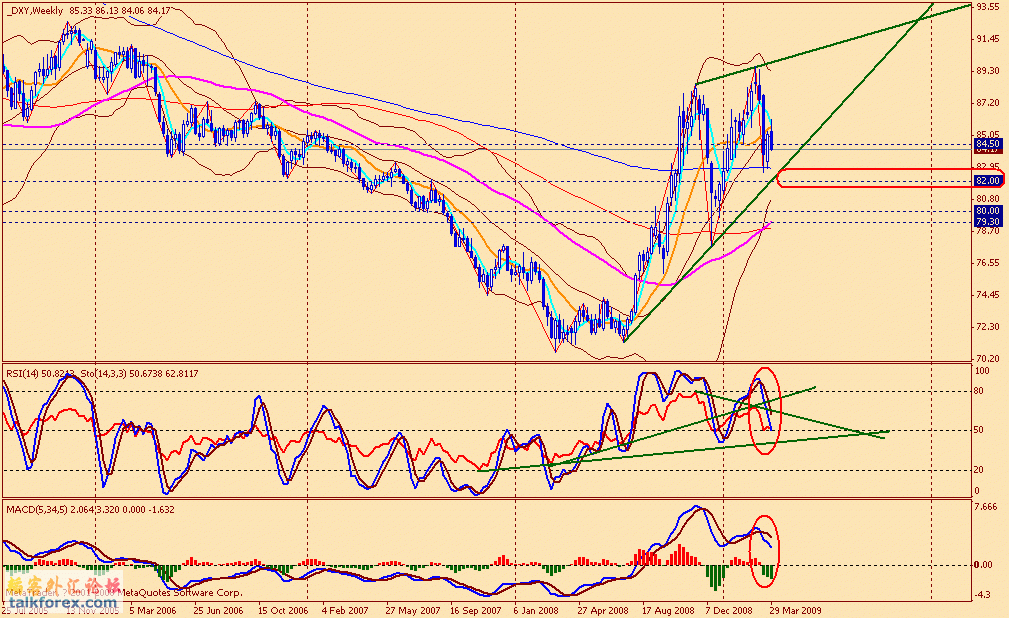The image size is (1009, 618).
Task: Click the 91.45 price axis value
Action: (988, 39)
